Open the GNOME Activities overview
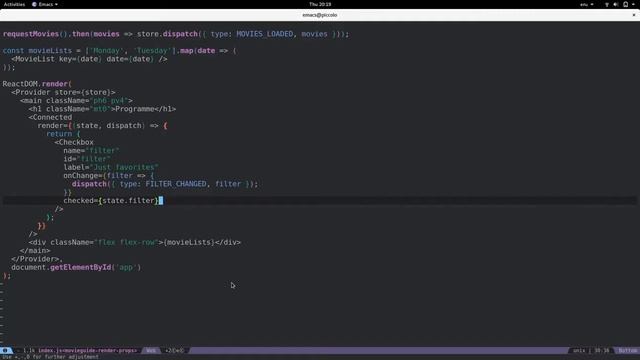Image resolution: width=640 pixels, height=360 pixels. tap(14, 4)
